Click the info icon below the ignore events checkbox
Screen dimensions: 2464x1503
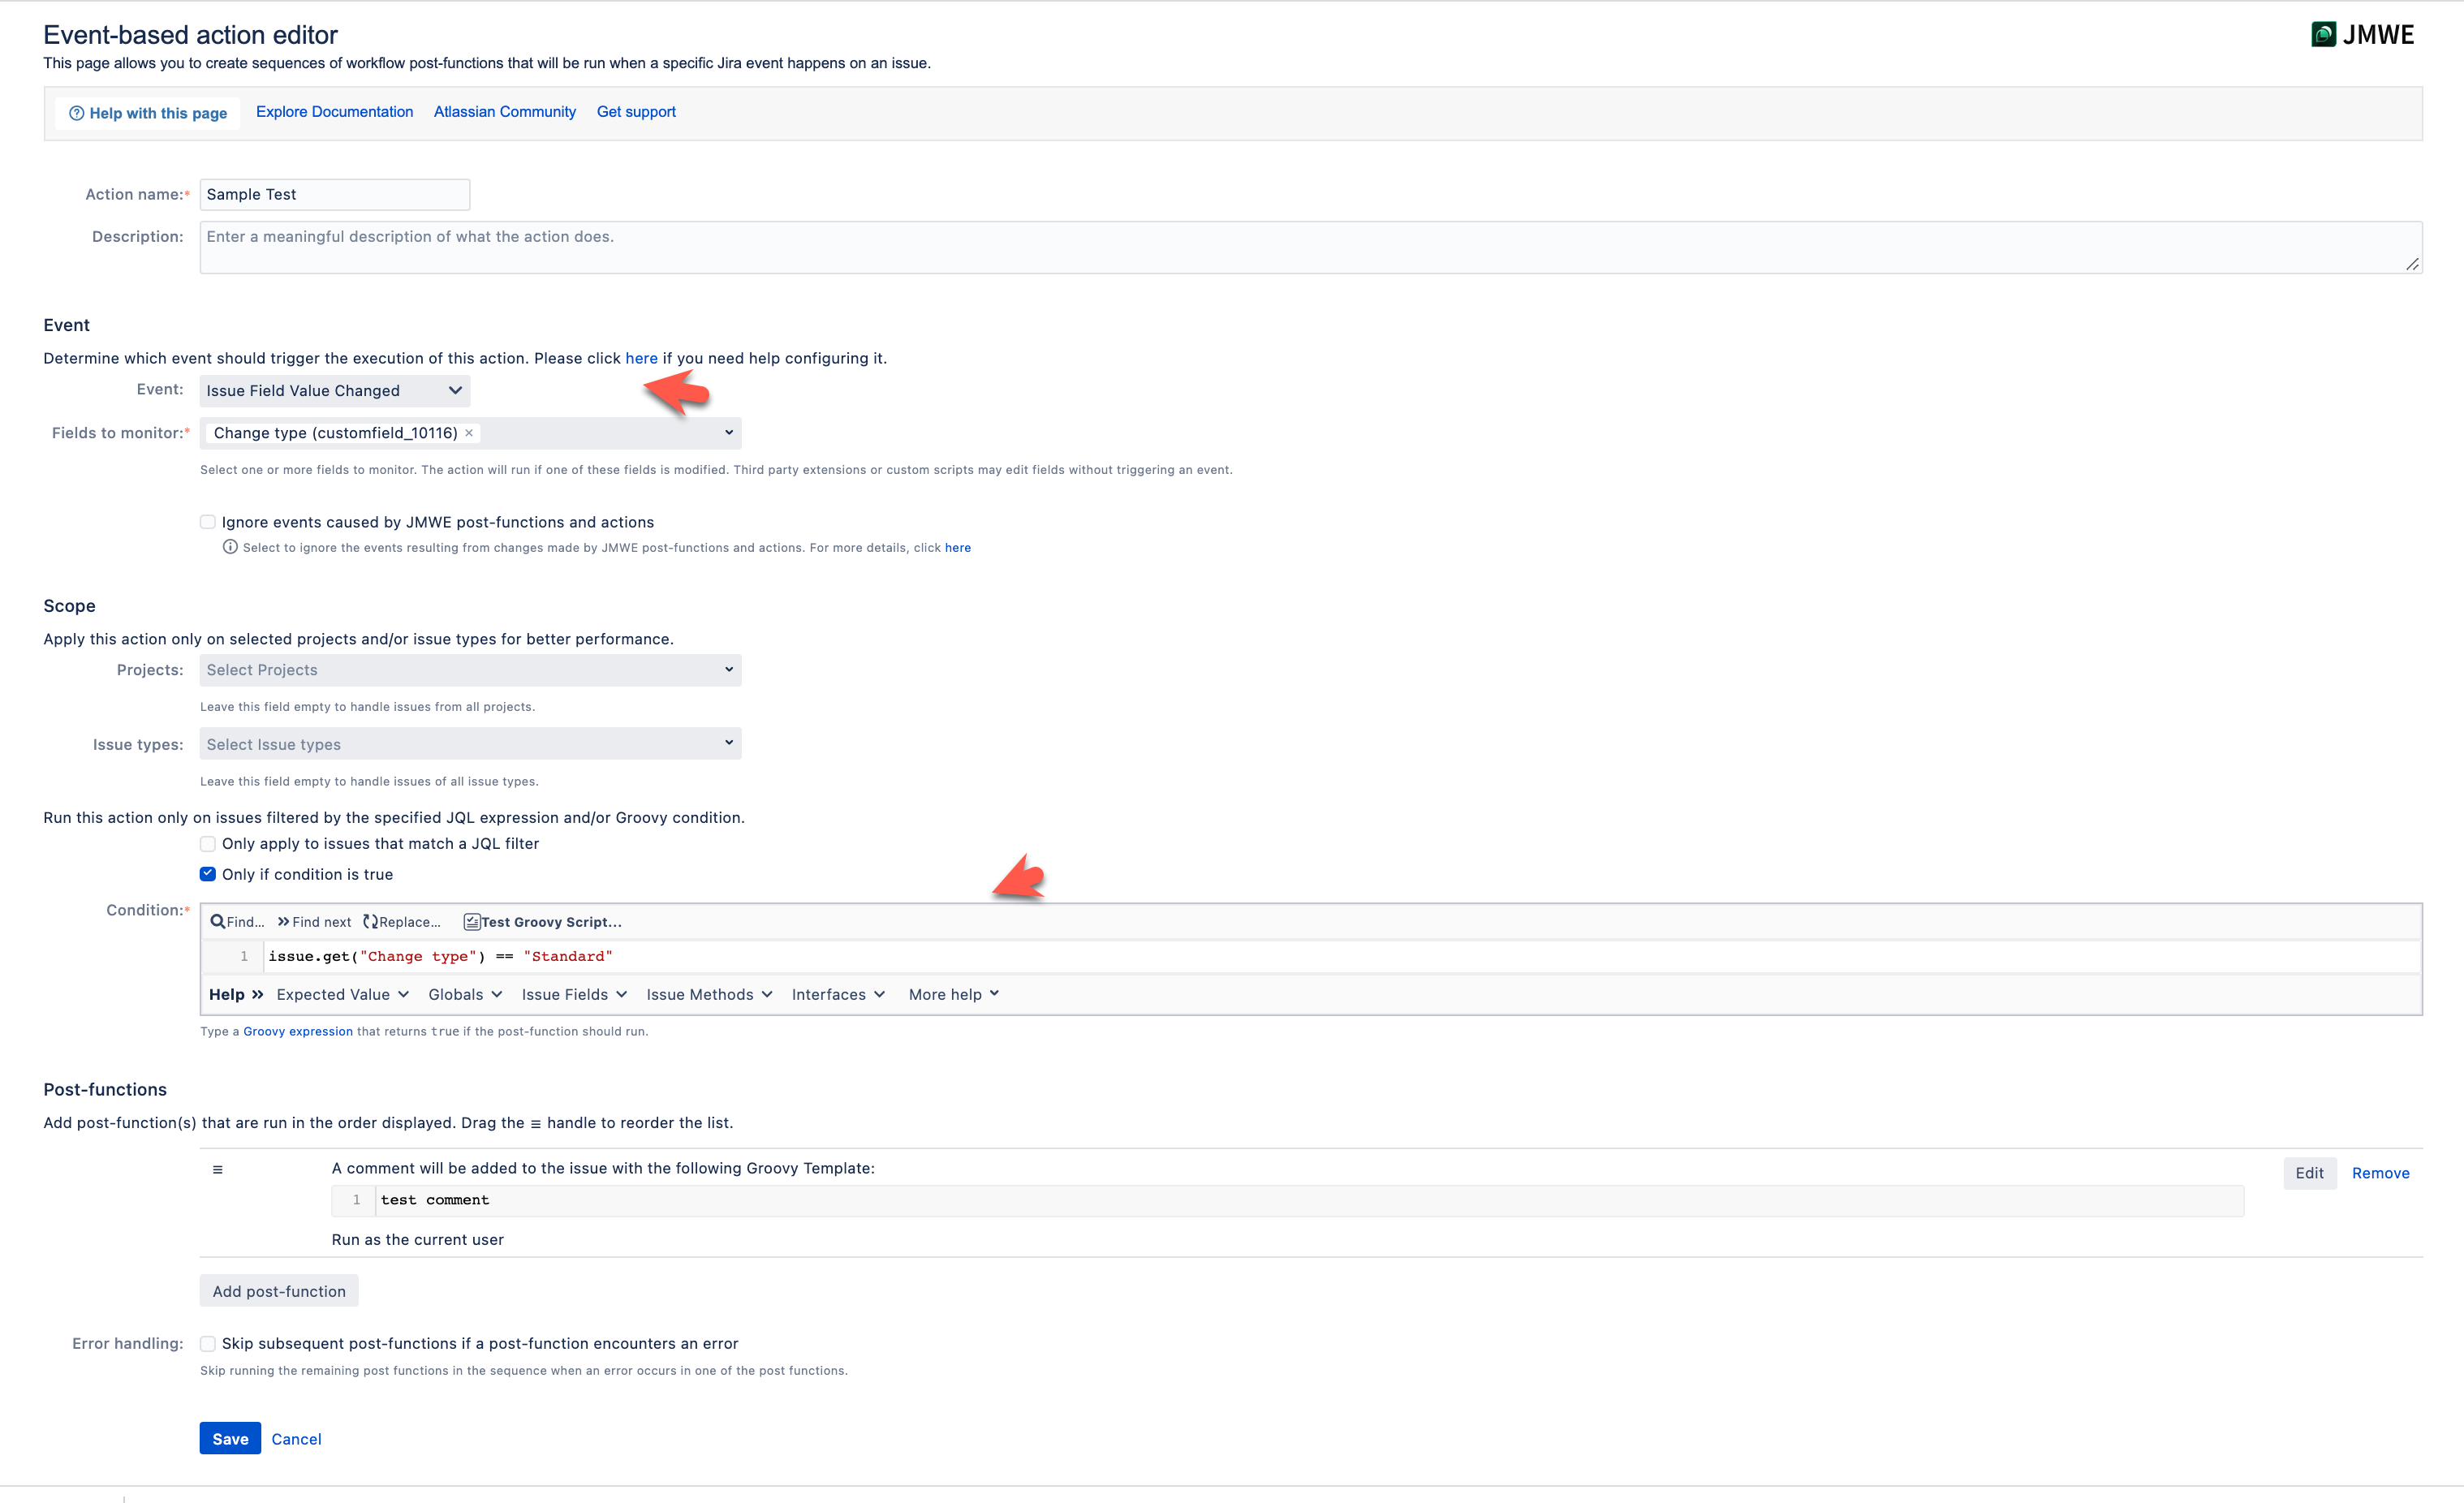click(x=230, y=547)
